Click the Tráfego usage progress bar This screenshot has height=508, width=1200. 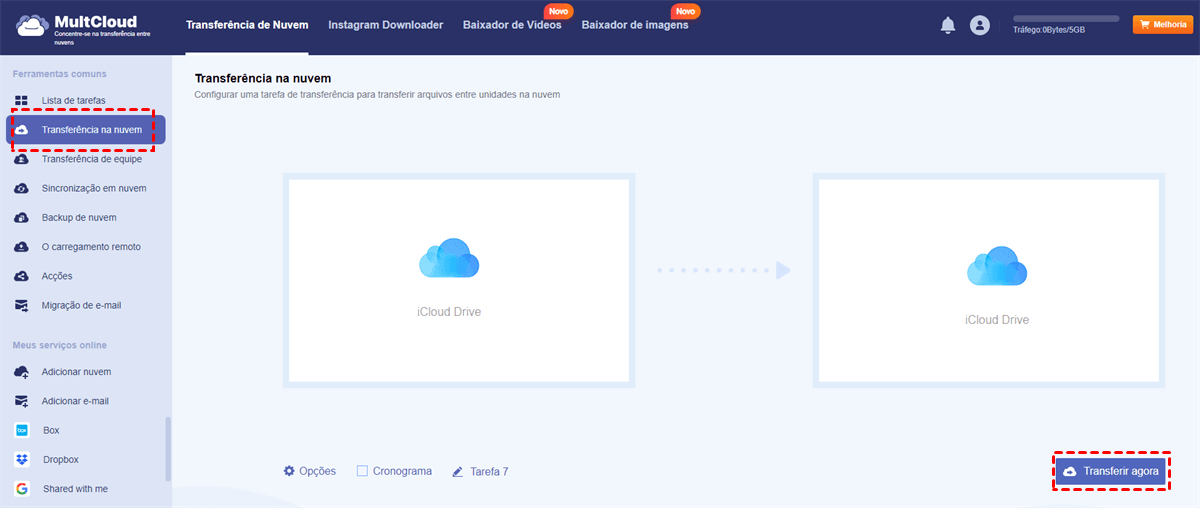pyautogui.click(x=1066, y=19)
